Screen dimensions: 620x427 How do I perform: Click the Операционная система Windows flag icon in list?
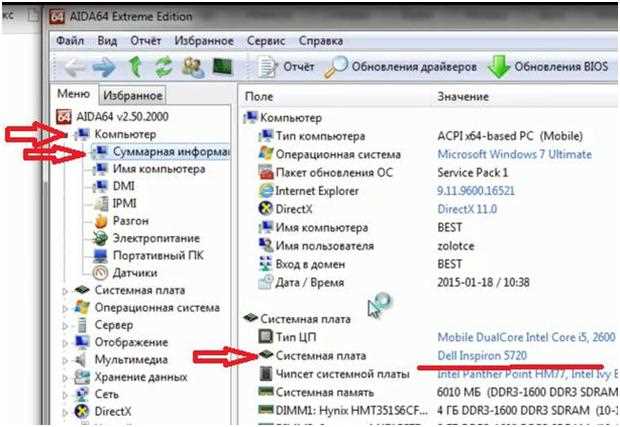(266, 153)
